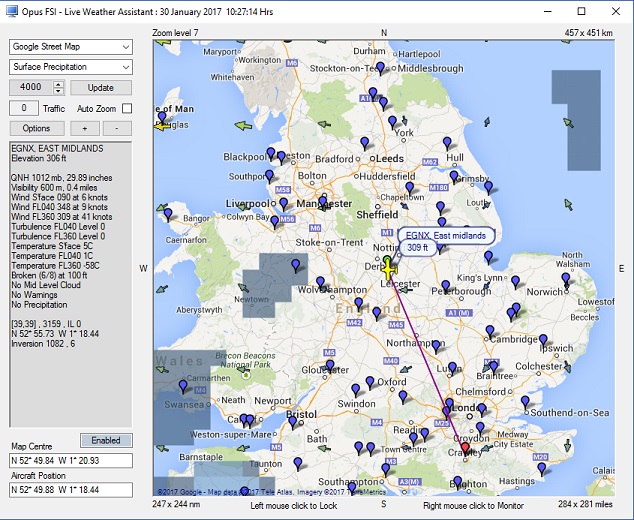This screenshot has height=520, width=634.
Task: Click the EGNX East midlands map label
Action: [x=446, y=236]
